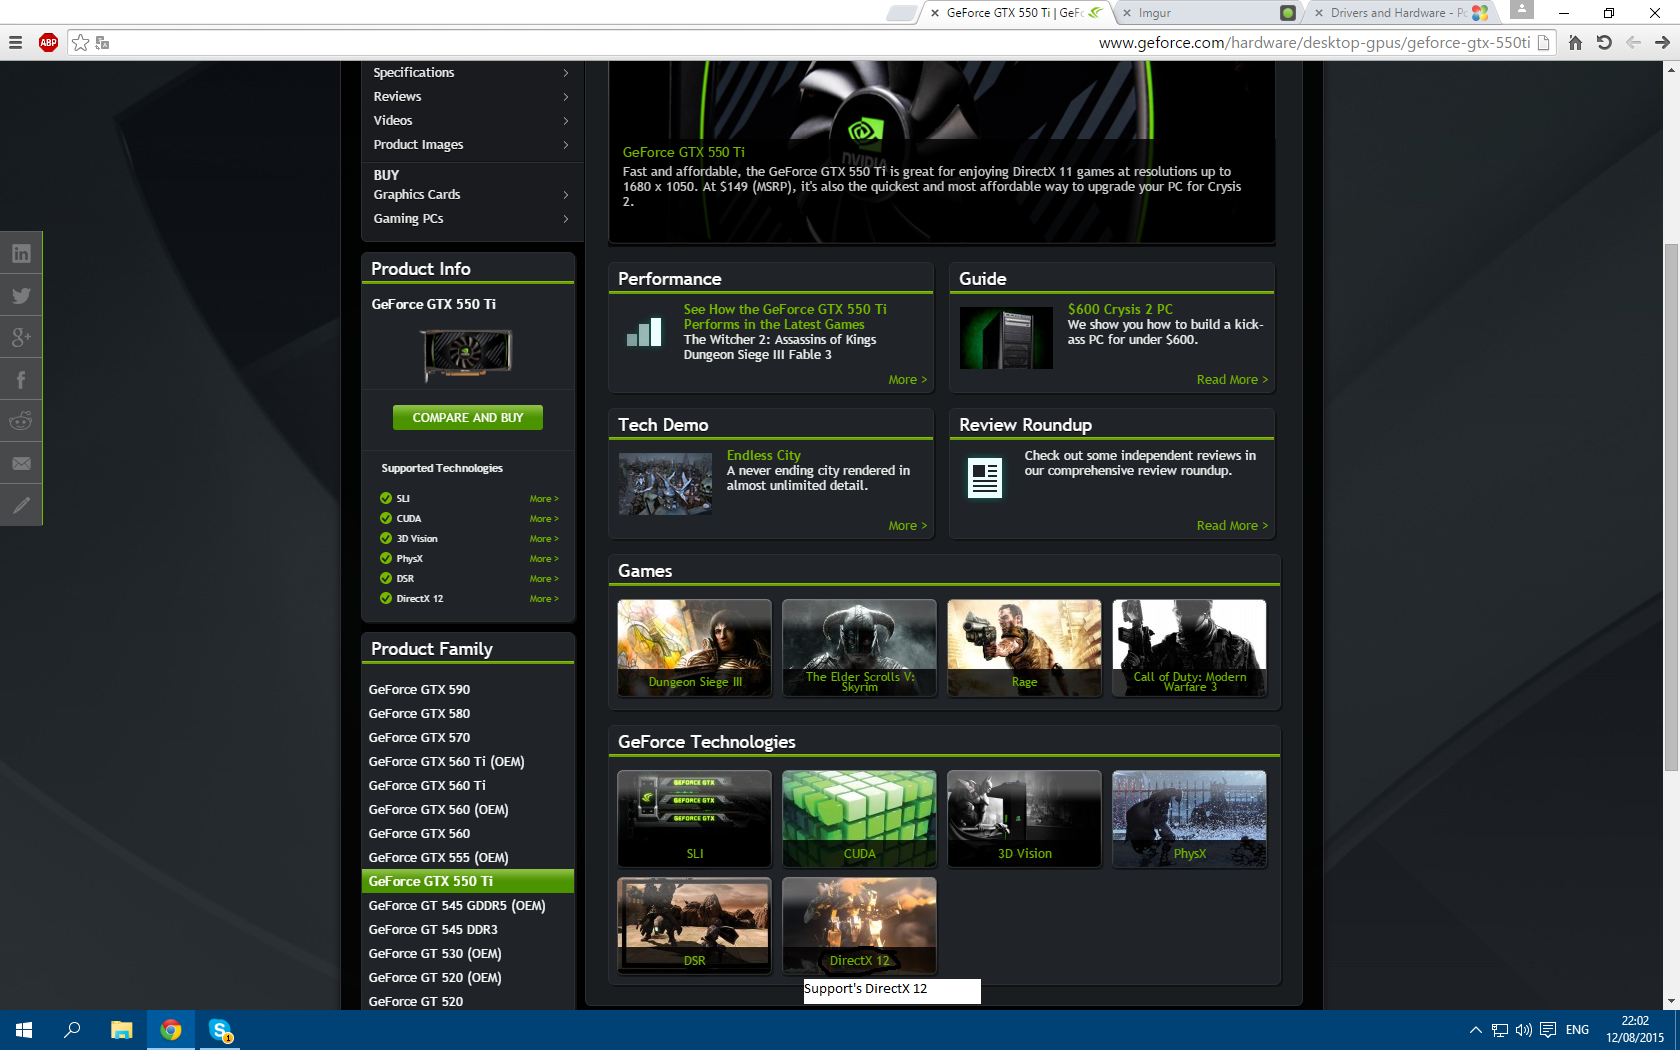Open the CUDA technology thumbnail
1680x1050 pixels.
859,819
